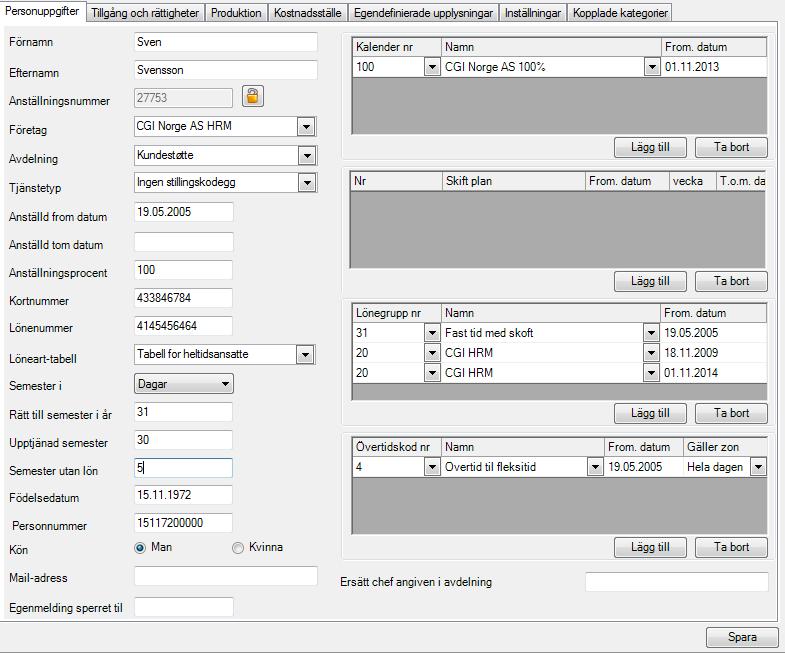This screenshot has width=785, height=653.
Task: Switch to Personuppgifter tab
Action: 42,11
